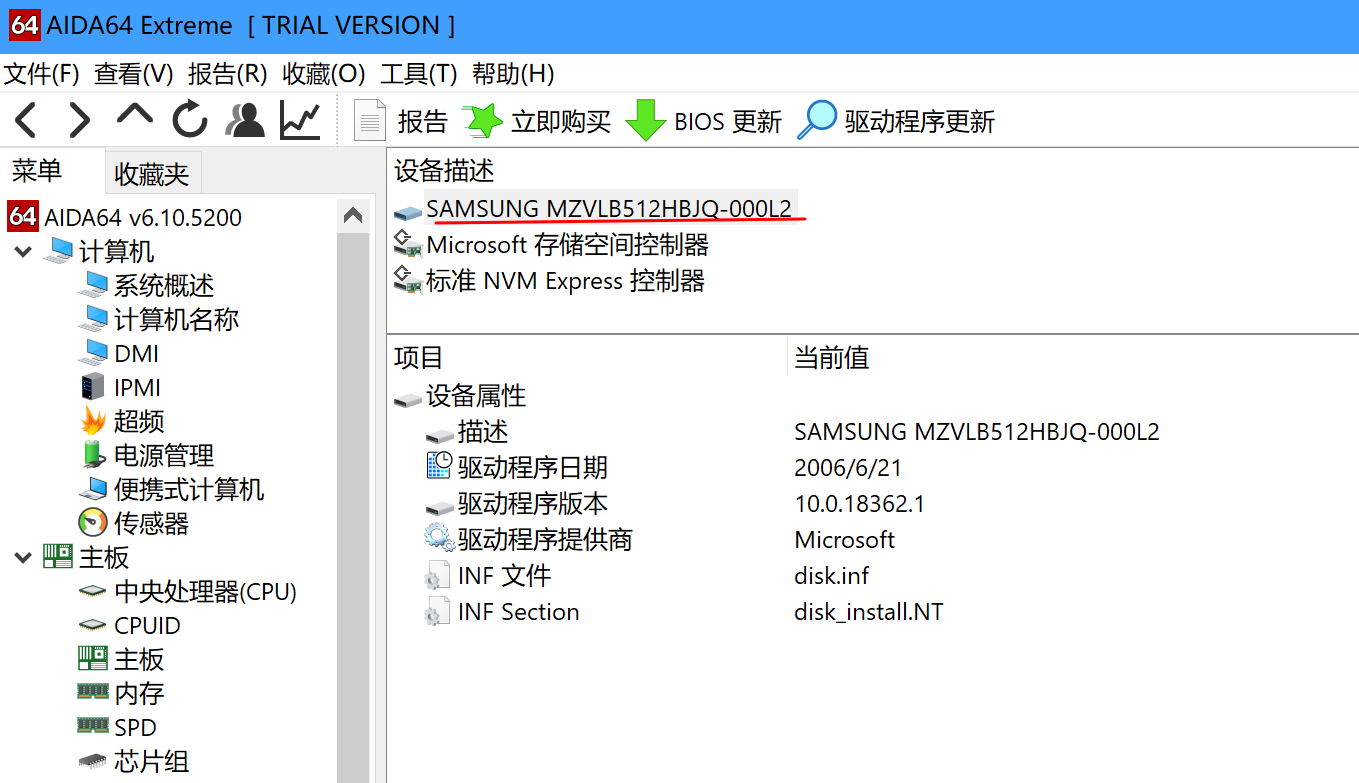Collapse the 主板 tree branch

point(22,557)
